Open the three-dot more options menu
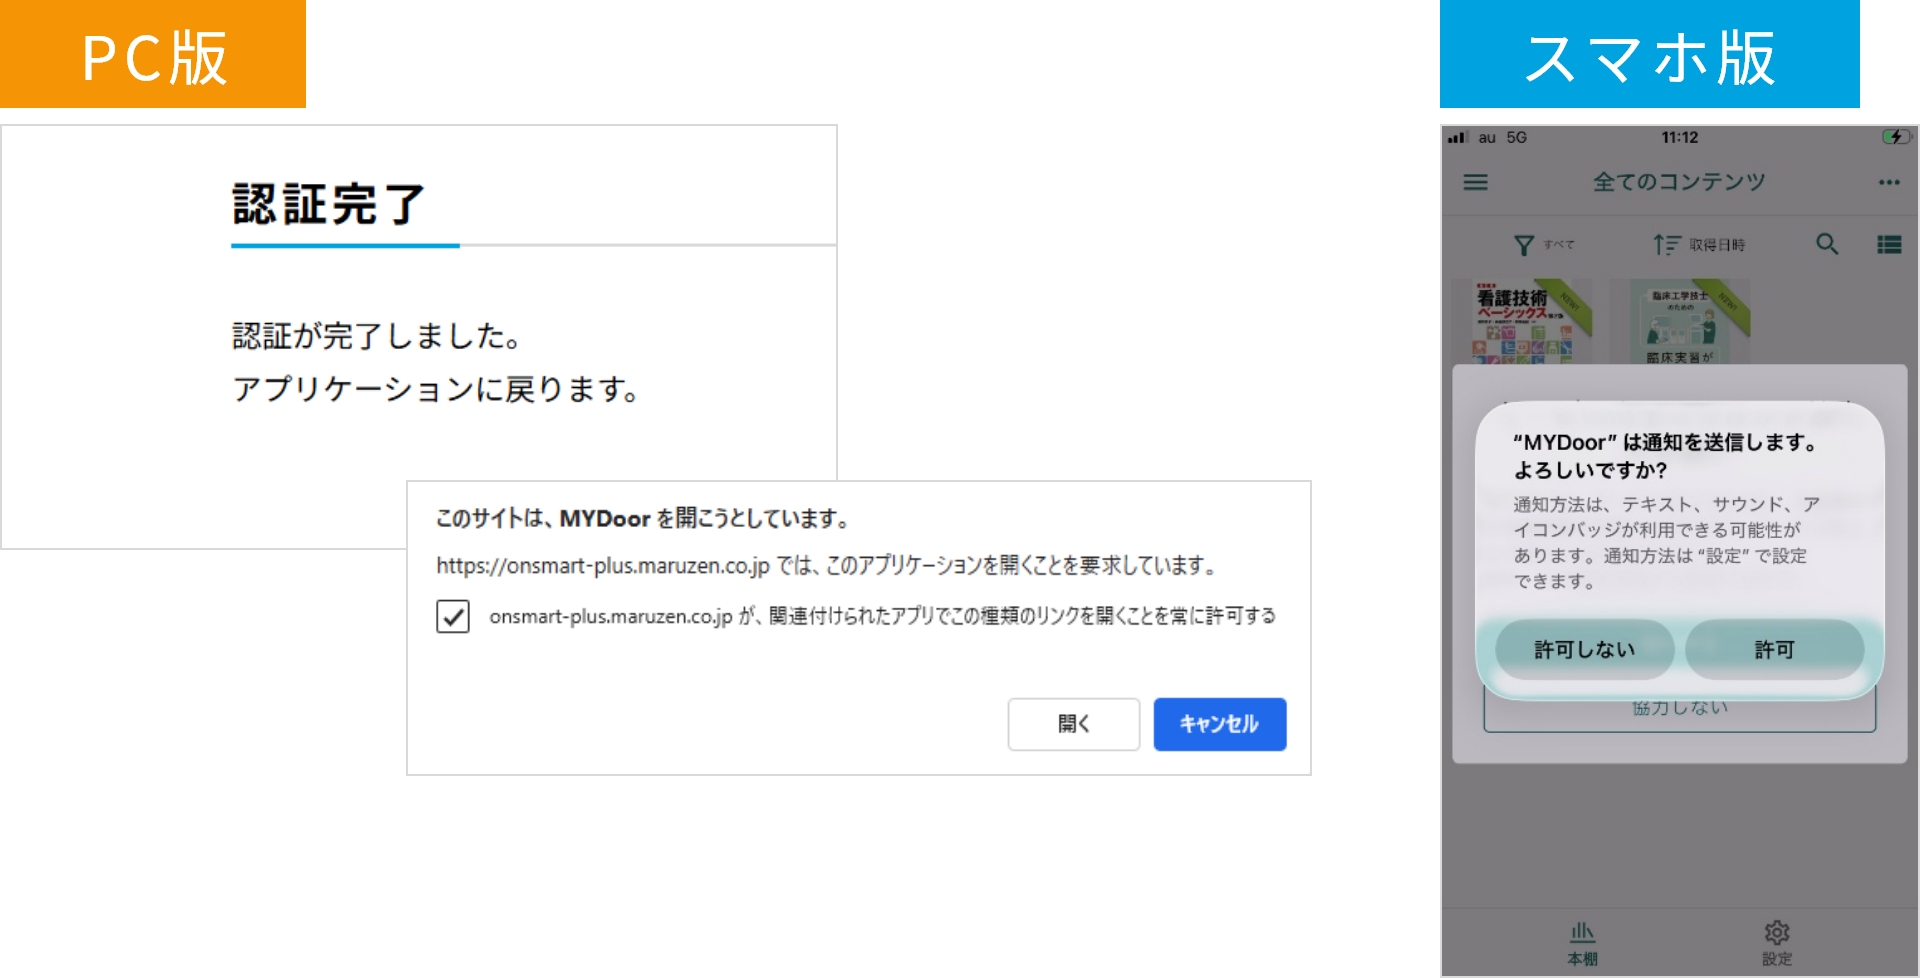 1888,182
